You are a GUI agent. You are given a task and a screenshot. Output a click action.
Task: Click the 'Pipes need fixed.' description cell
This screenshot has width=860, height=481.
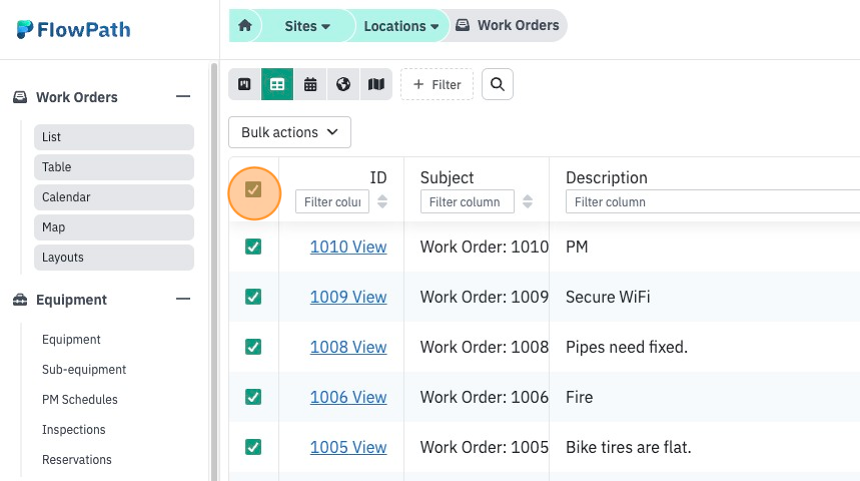626,347
